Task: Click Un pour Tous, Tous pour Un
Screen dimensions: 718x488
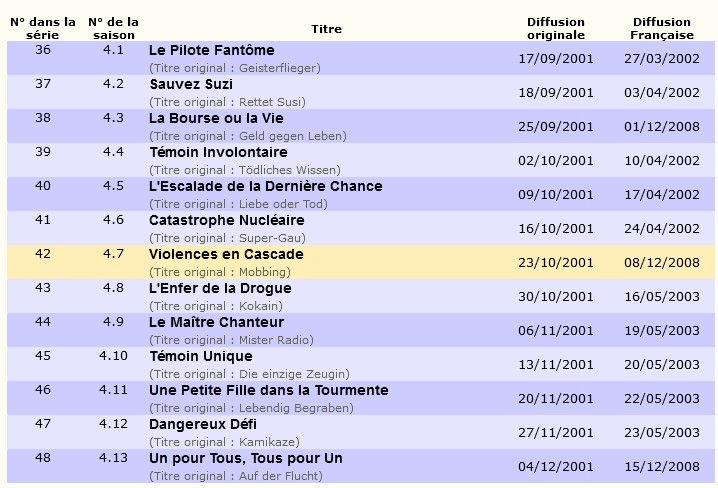Action: [245, 458]
